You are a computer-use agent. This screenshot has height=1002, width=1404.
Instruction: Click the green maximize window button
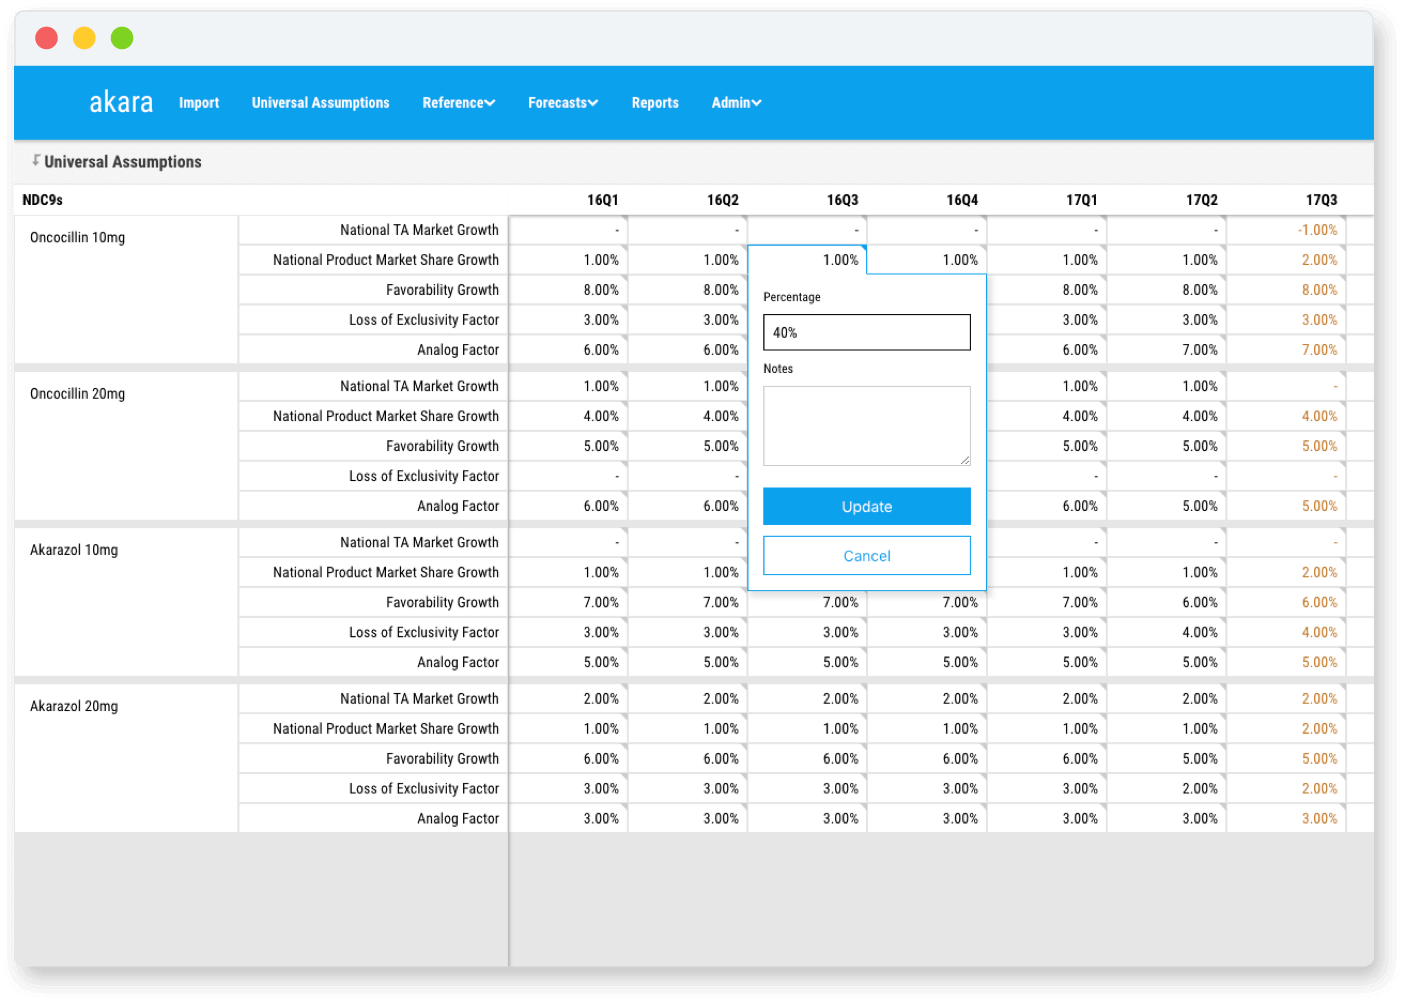122,38
